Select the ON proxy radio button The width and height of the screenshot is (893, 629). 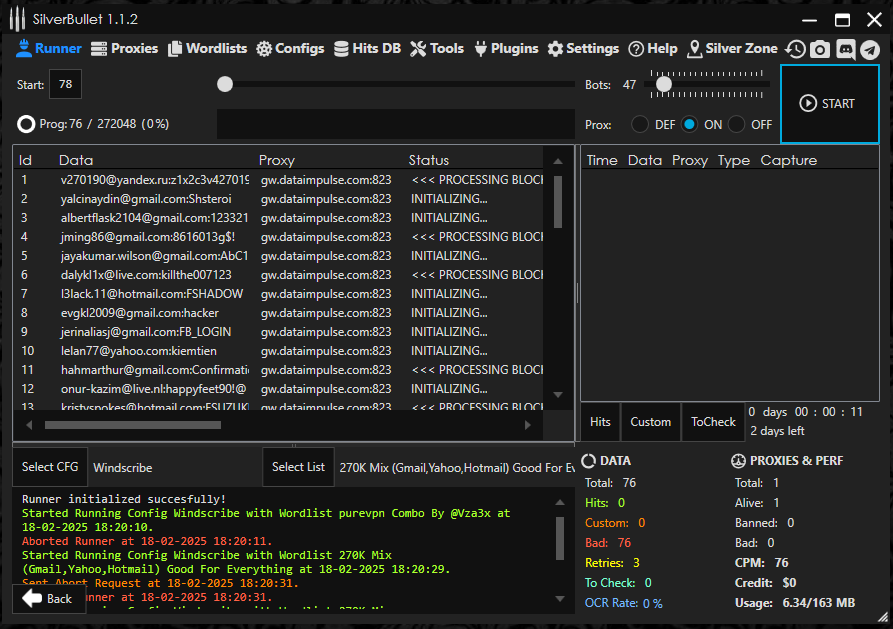point(689,125)
